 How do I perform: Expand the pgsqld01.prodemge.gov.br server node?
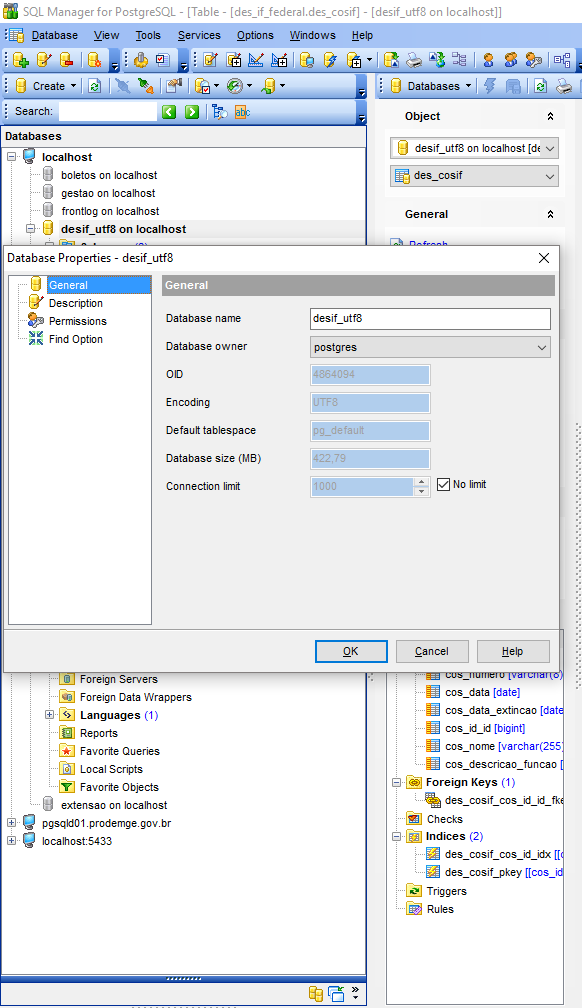tap(12, 823)
